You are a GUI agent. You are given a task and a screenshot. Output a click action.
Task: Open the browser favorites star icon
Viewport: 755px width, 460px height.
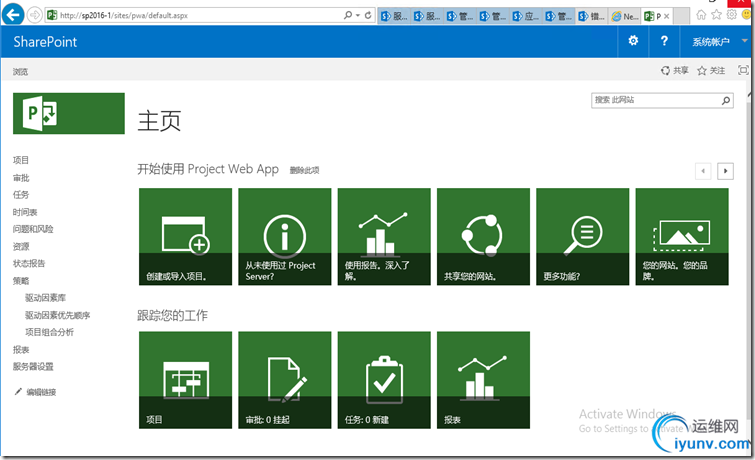716,15
